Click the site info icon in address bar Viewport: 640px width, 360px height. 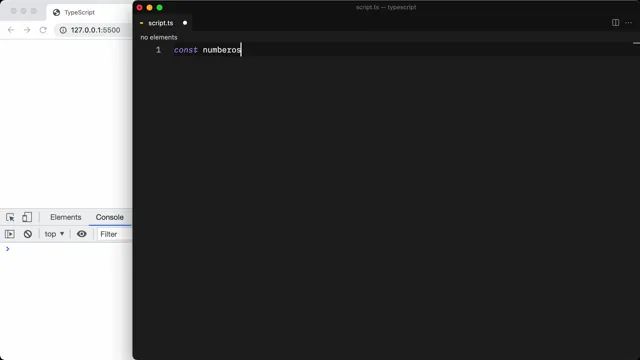point(63,30)
